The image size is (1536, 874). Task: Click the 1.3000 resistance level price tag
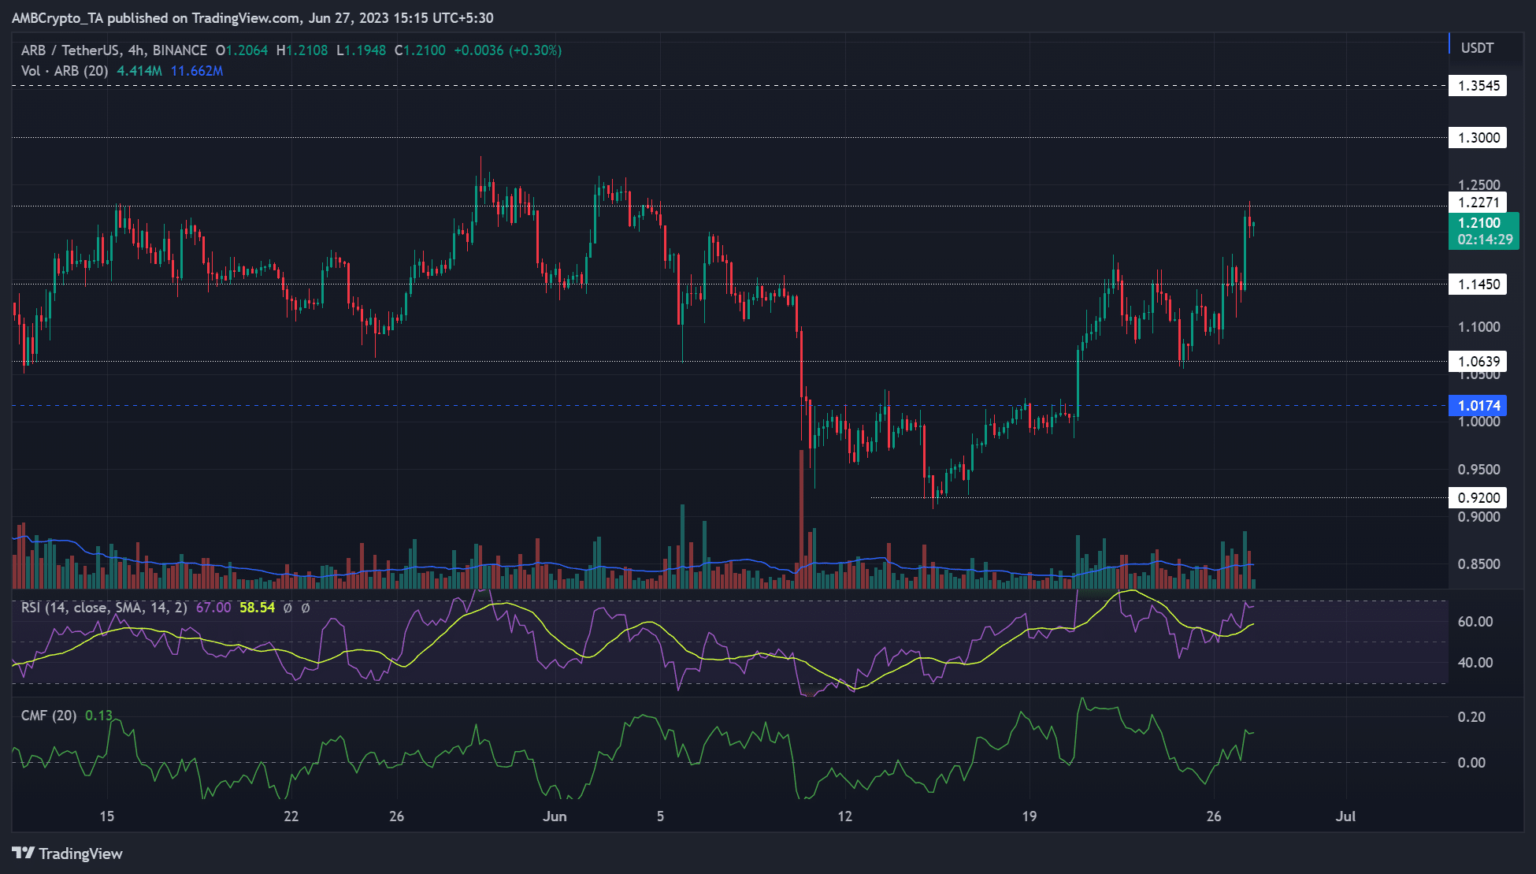tap(1478, 138)
